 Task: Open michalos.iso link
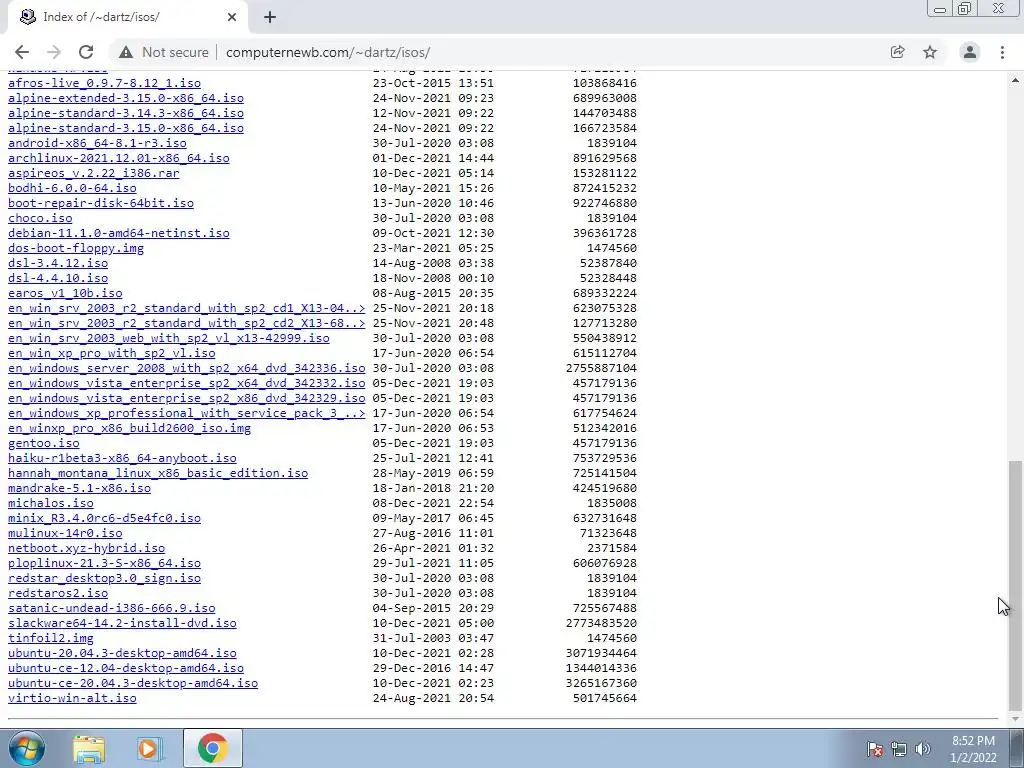[50, 504]
